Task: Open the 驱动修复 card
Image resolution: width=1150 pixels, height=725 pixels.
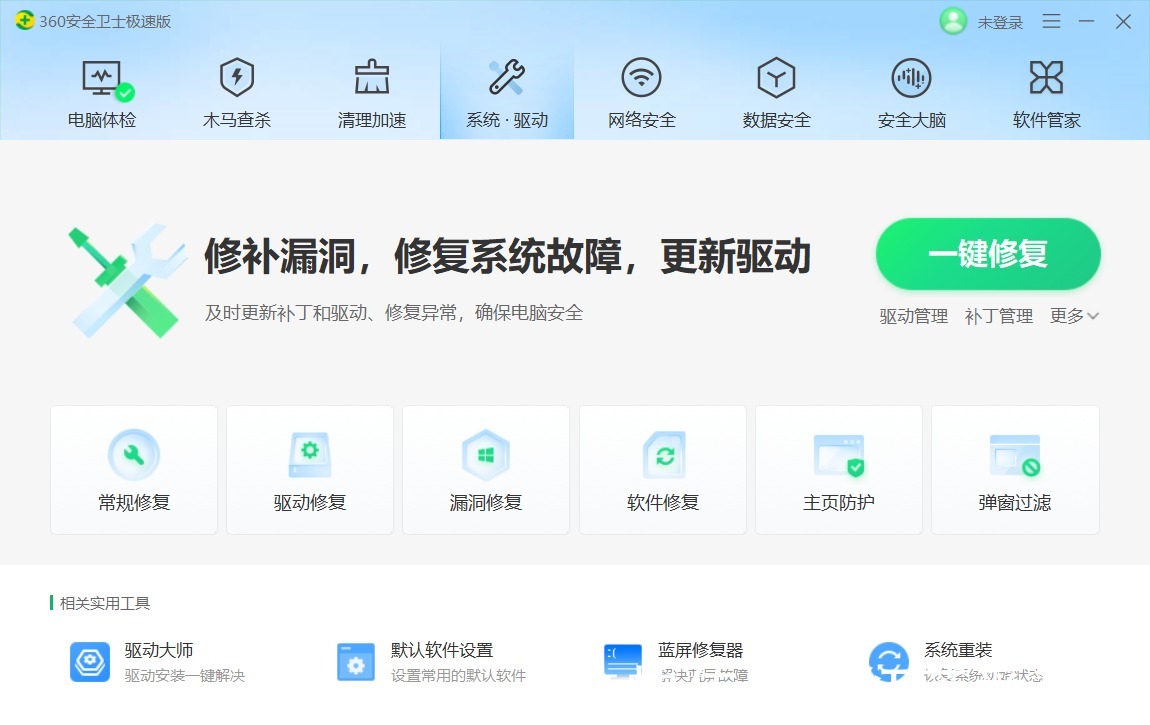Action: (310, 470)
